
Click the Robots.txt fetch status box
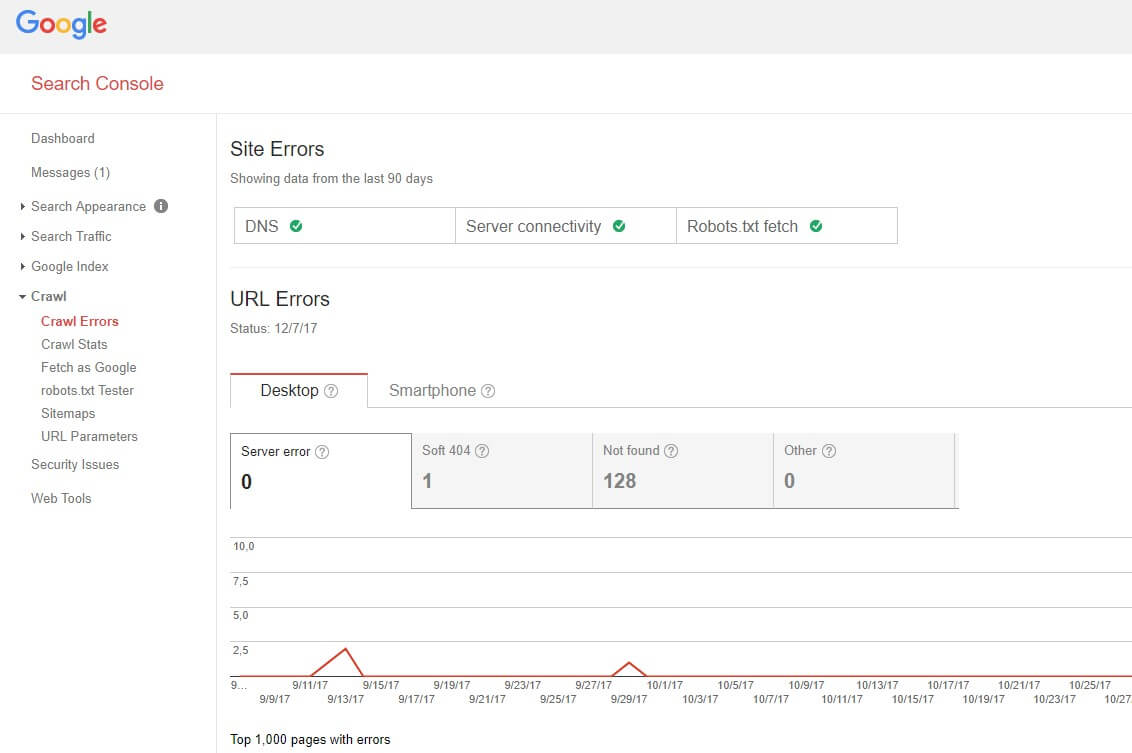(787, 225)
